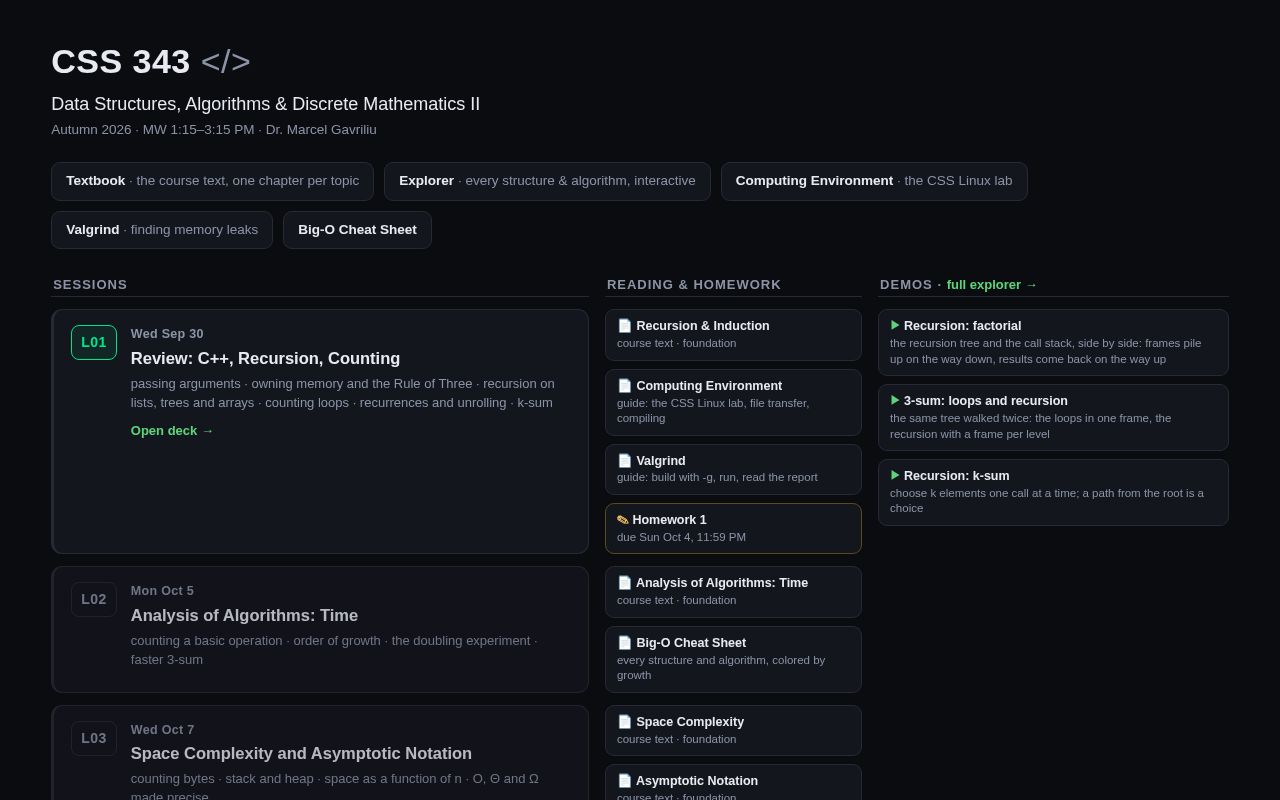Click the 3-sum demo description text
Screen dimensions: 1280x800
[1030, 426]
